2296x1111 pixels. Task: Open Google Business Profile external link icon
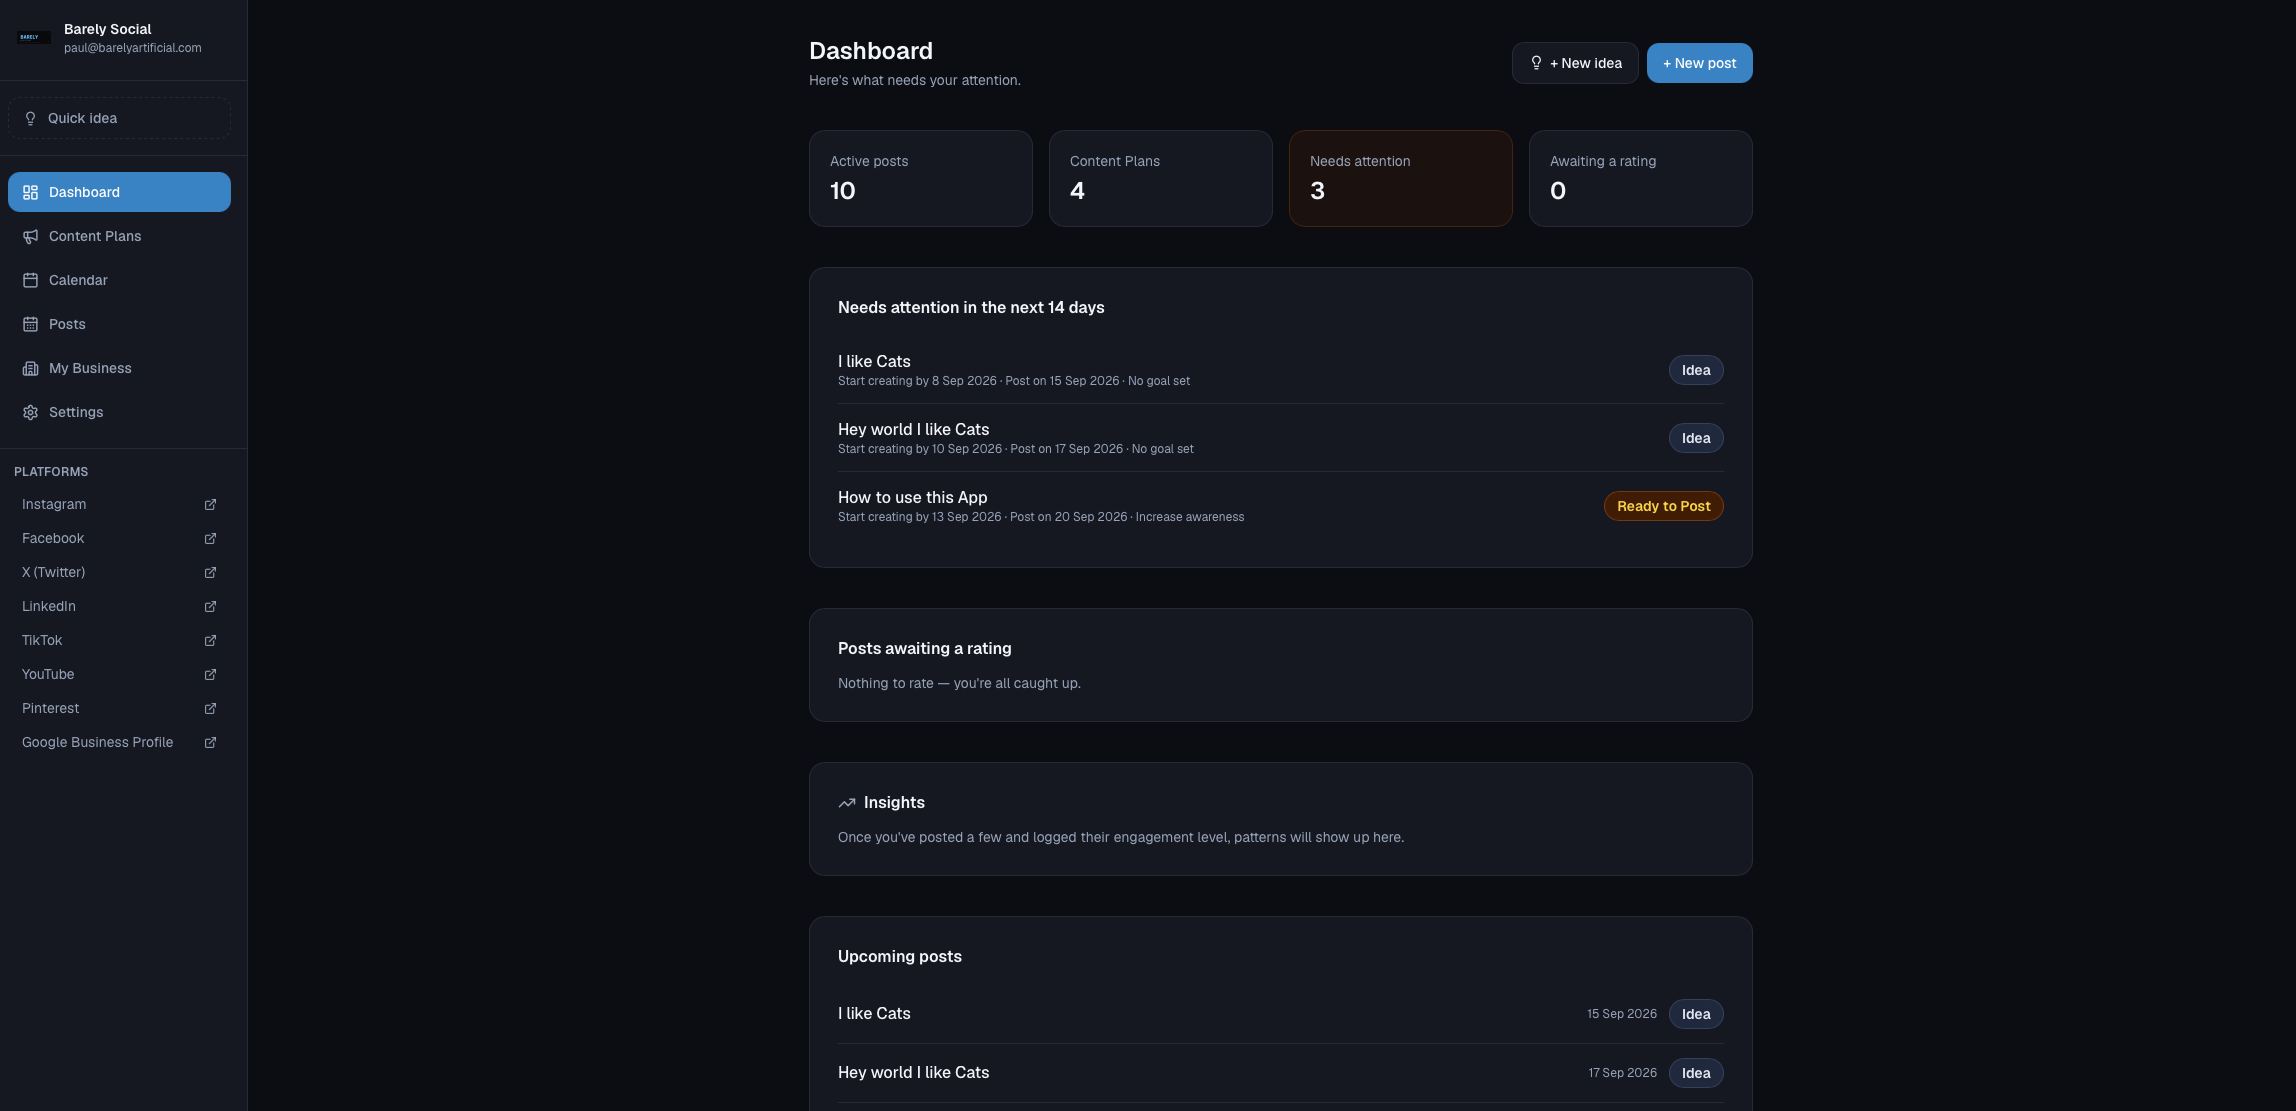[210, 743]
